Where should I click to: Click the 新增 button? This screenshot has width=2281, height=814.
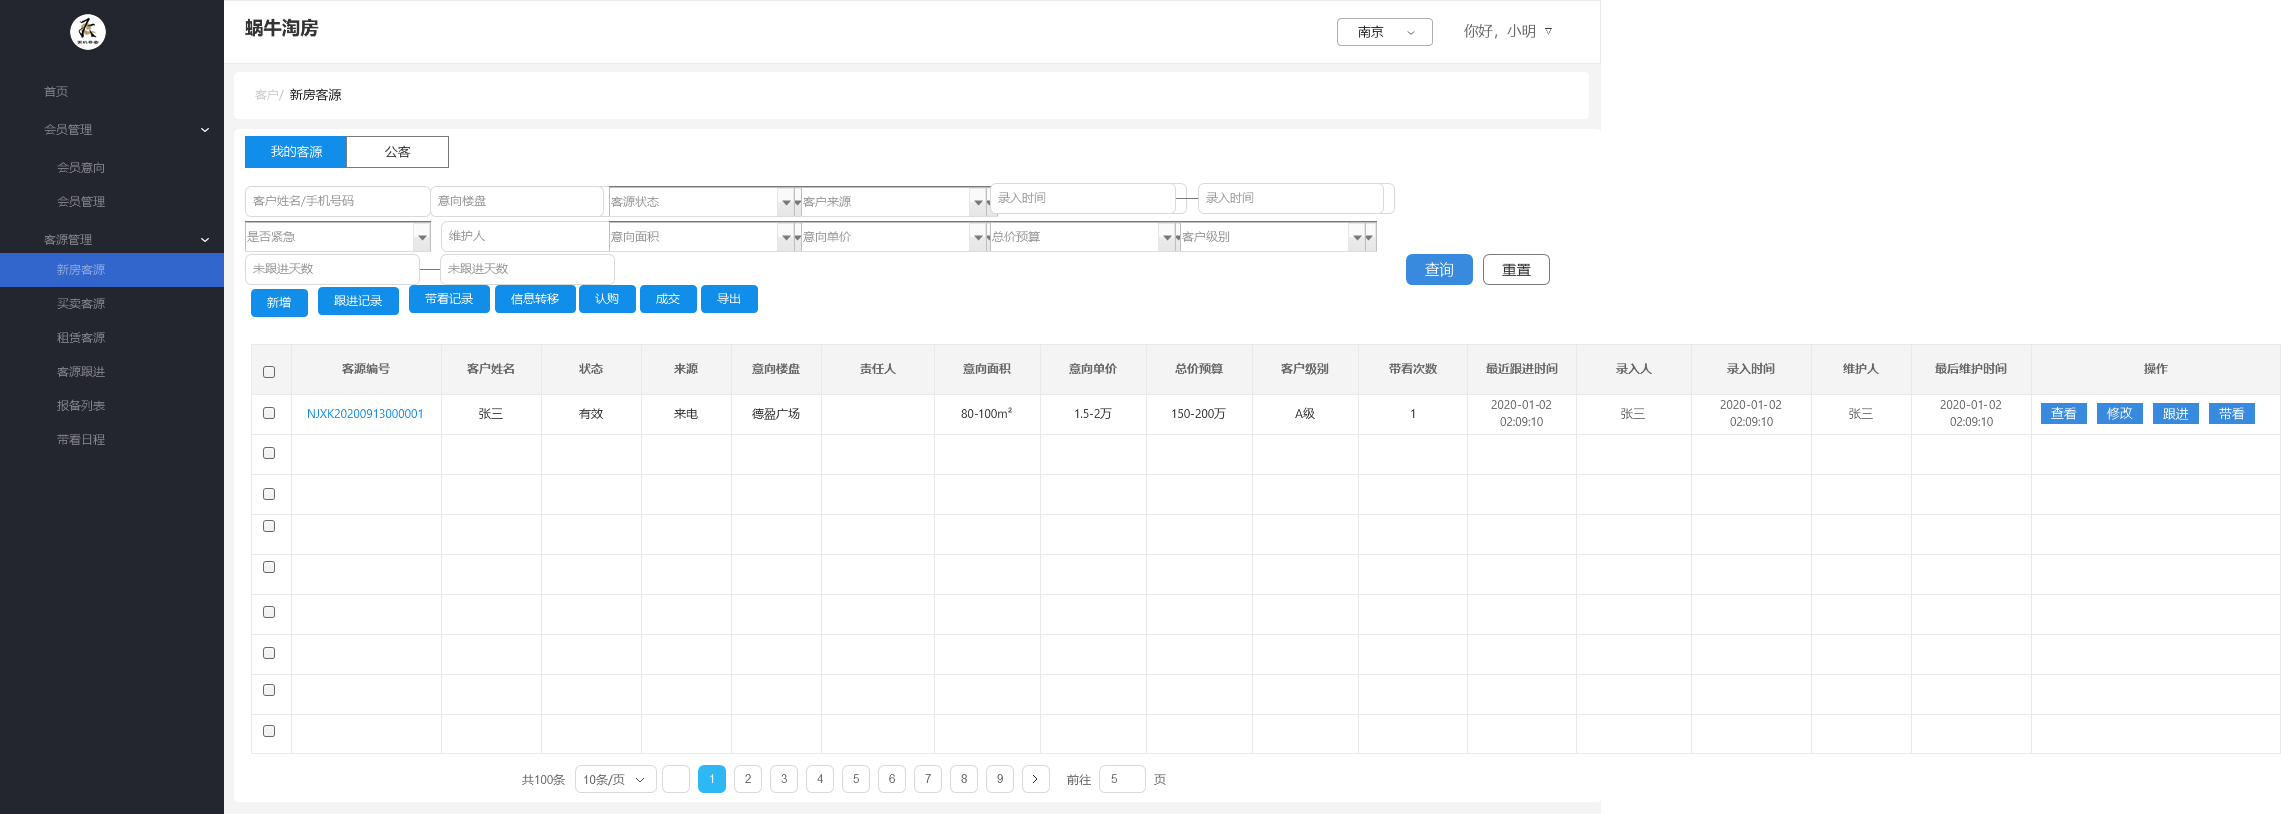279,302
